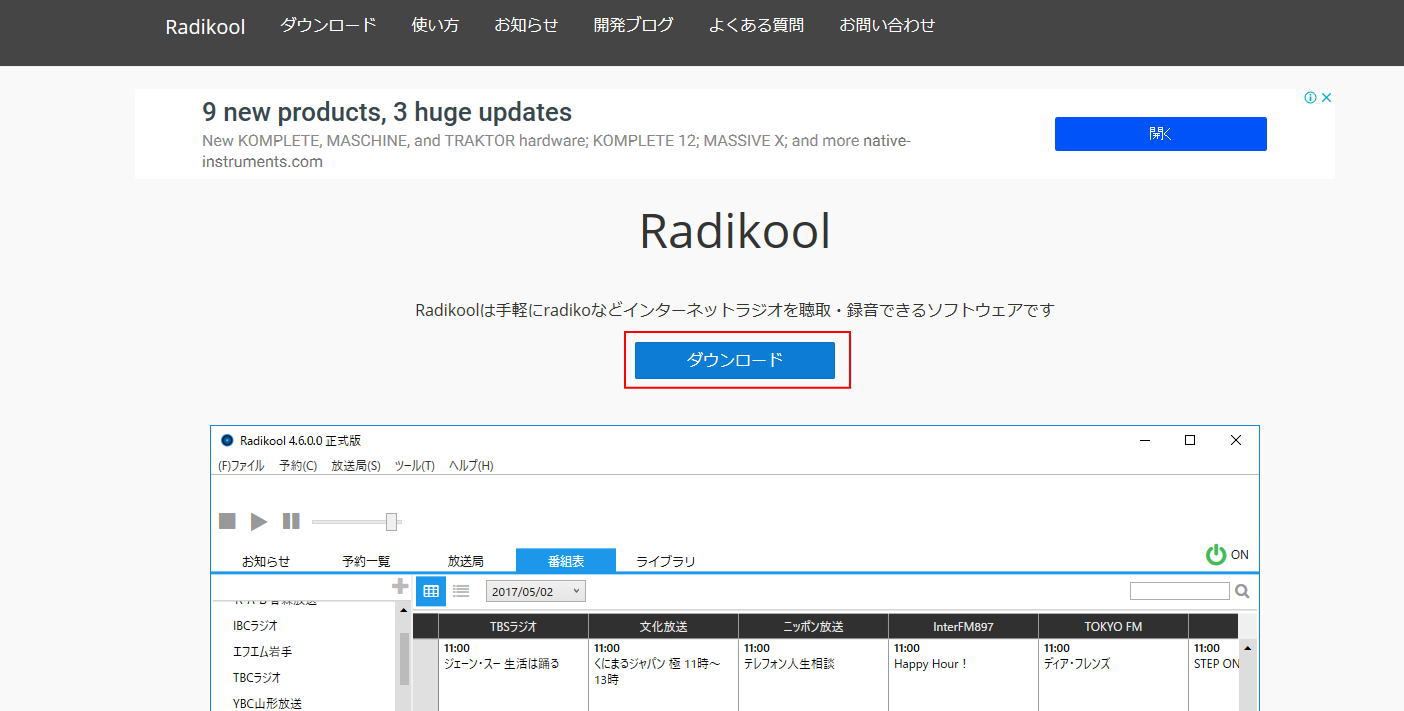
Task: Switch to the ライブラリ tab
Action: pos(666,561)
